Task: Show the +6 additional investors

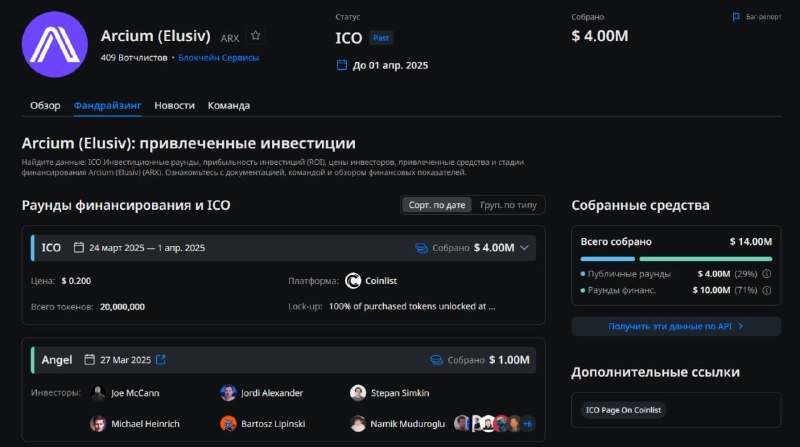Action: coord(528,424)
